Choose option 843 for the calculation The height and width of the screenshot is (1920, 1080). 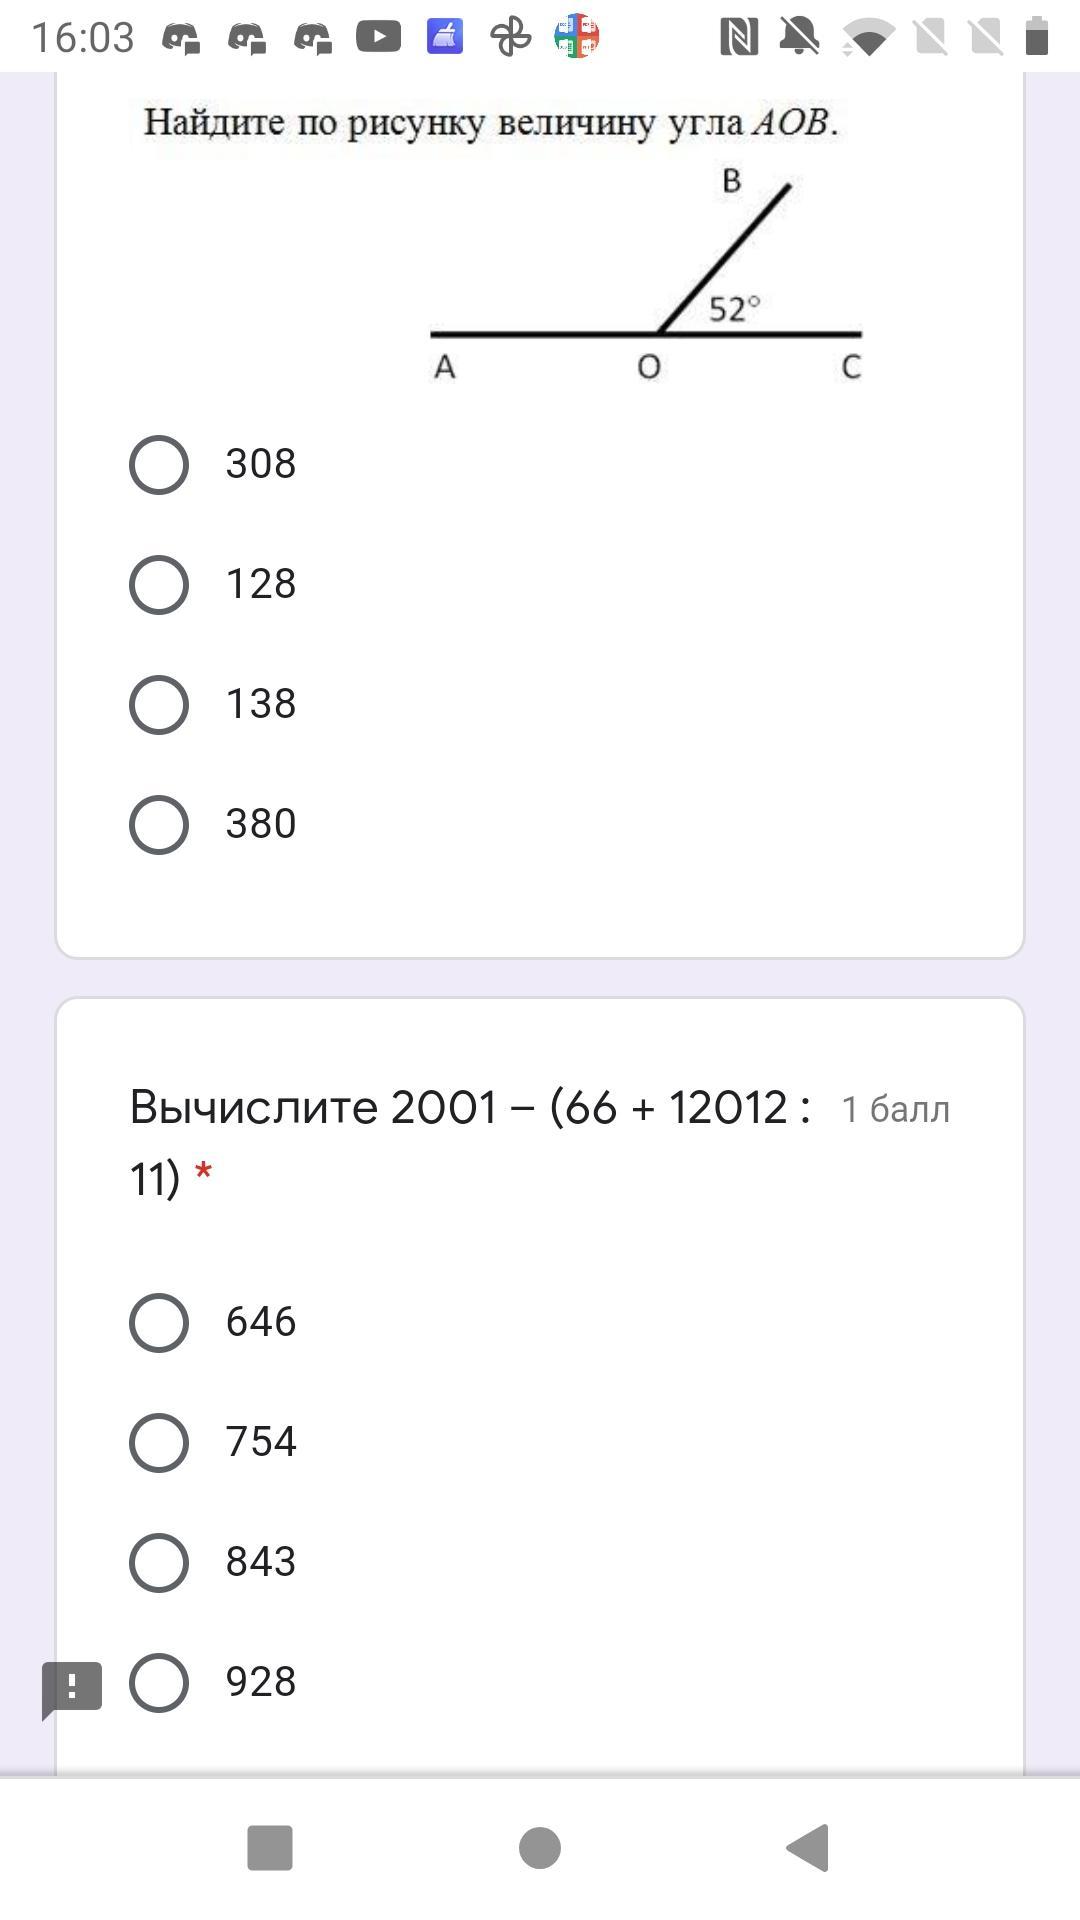159,1563
